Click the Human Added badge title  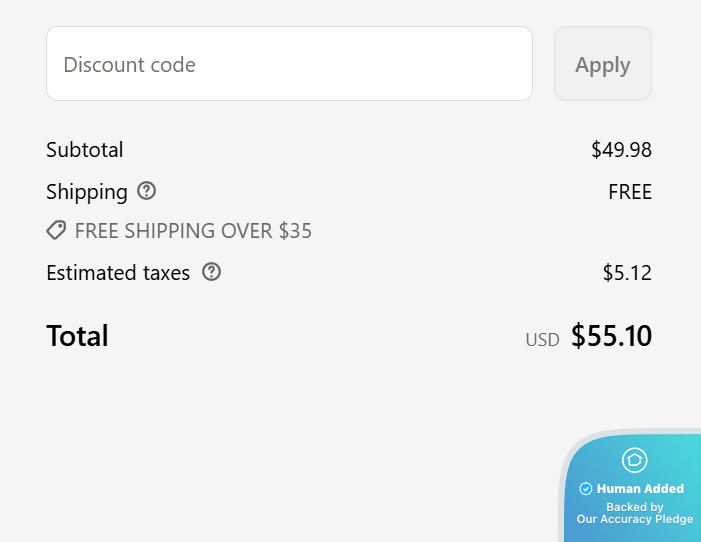(x=640, y=489)
